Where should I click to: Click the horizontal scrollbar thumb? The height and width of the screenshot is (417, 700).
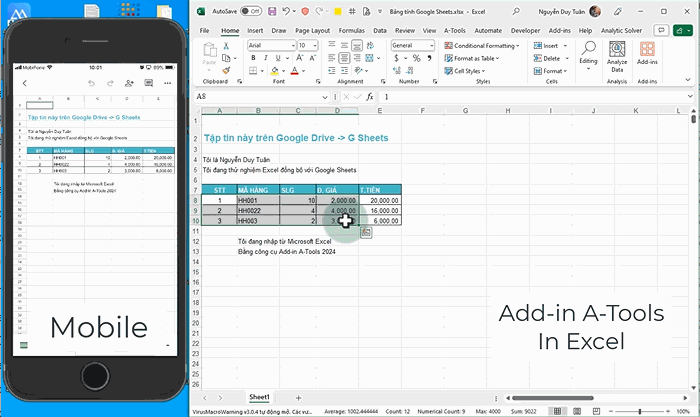553,397
